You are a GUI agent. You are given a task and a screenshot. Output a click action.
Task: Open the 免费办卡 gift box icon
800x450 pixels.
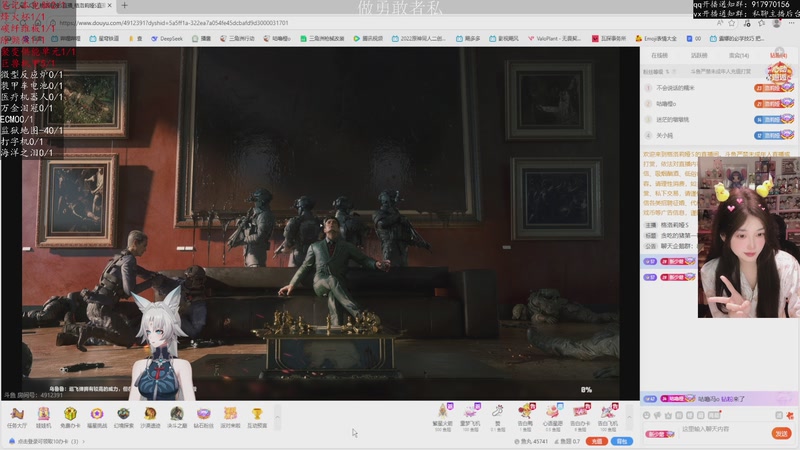coord(70,417)
